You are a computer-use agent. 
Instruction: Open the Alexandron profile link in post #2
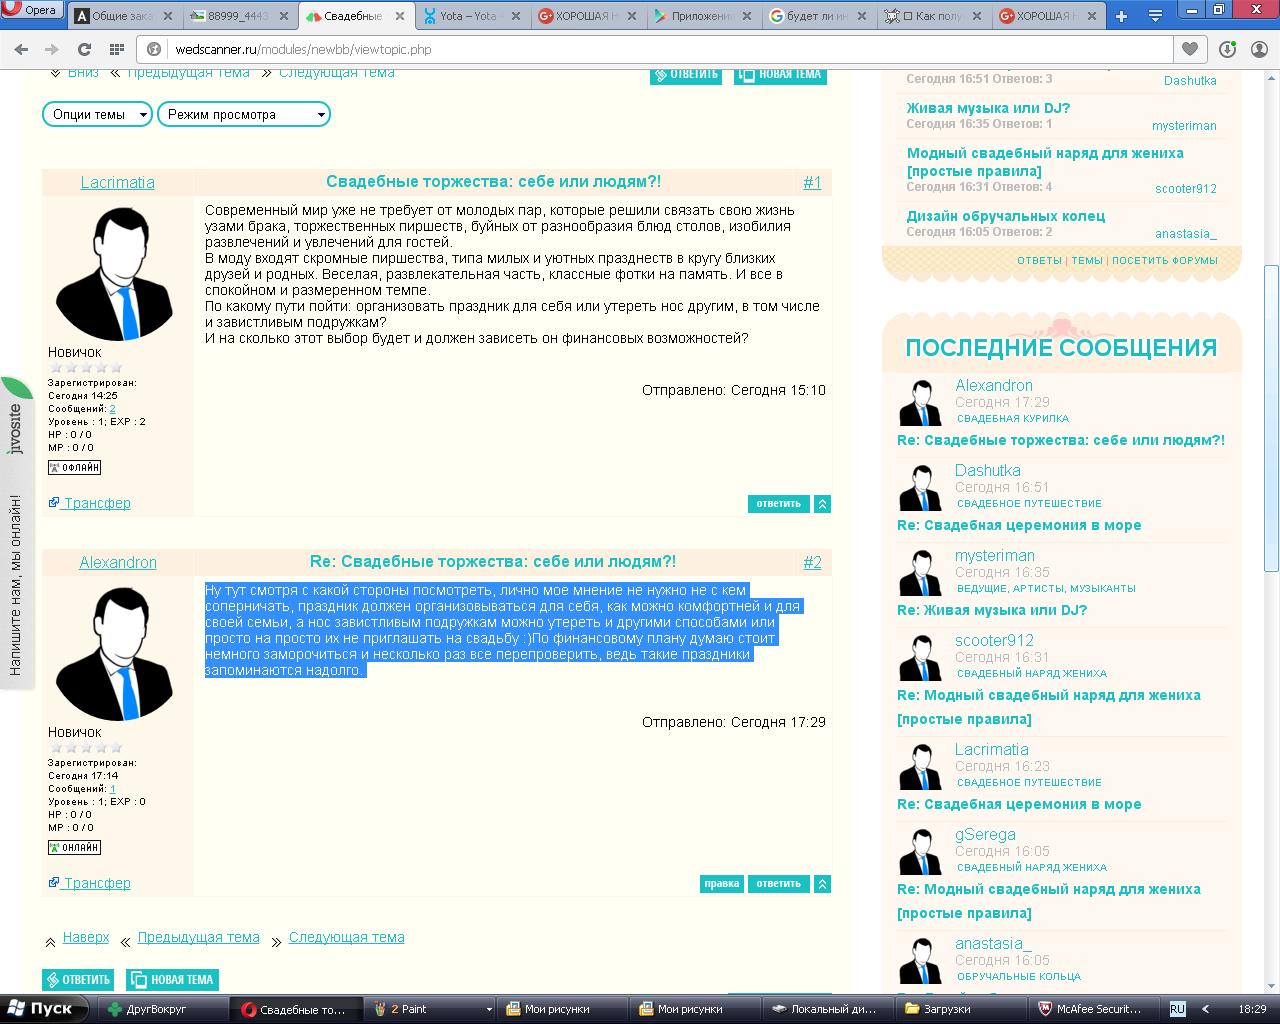pyautogui.click(x=118, y=562)
